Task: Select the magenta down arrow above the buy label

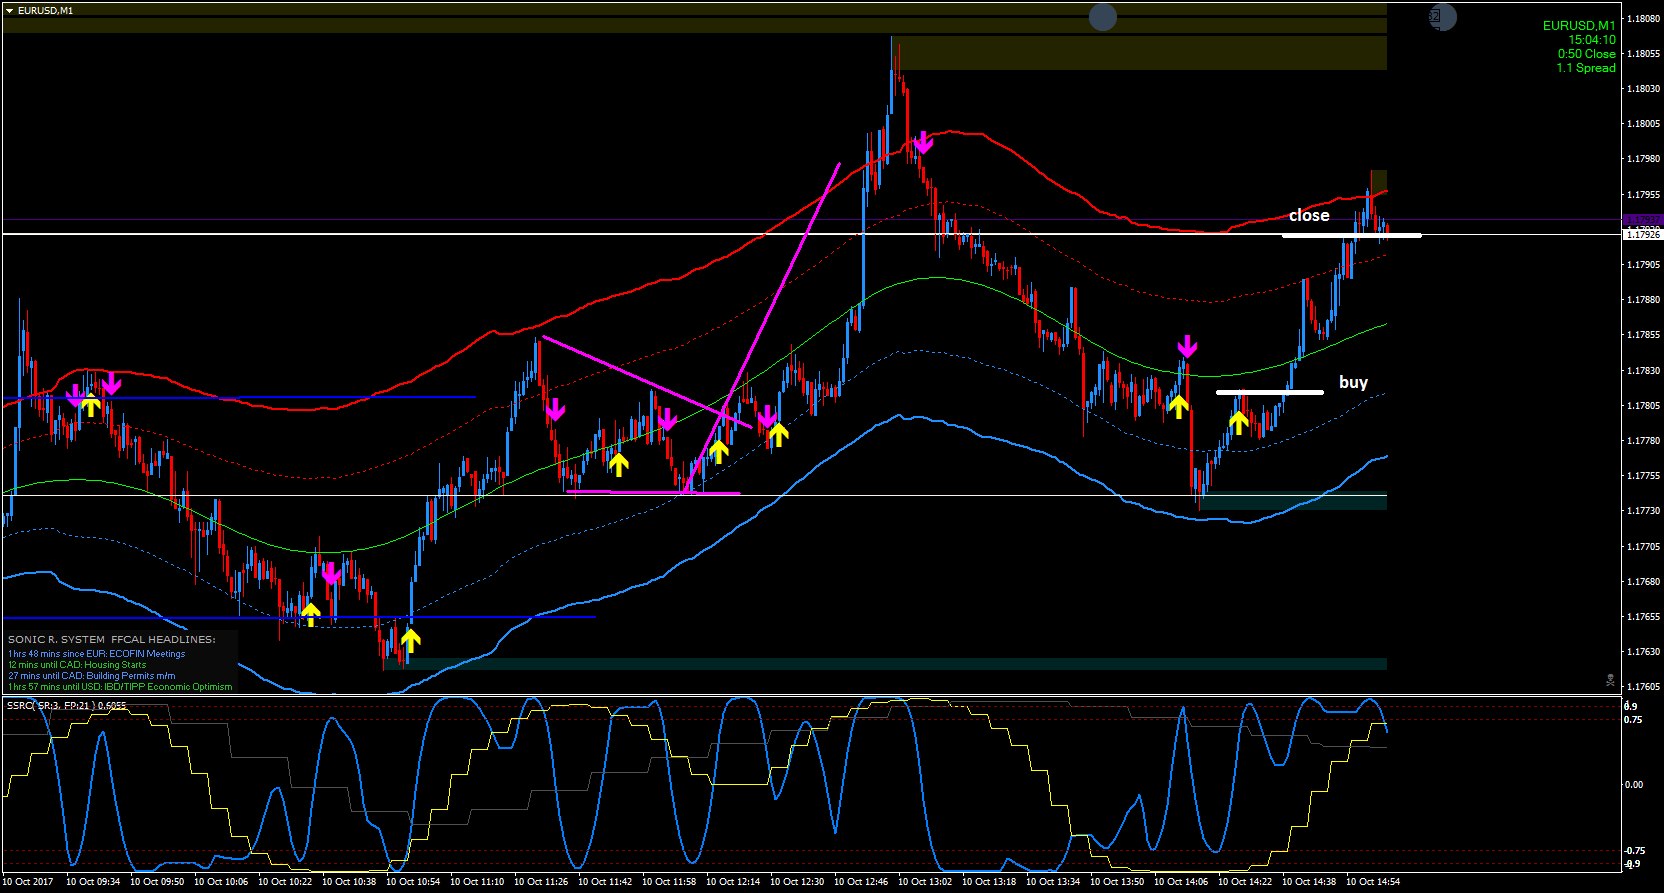Action: click(1187, 347)
